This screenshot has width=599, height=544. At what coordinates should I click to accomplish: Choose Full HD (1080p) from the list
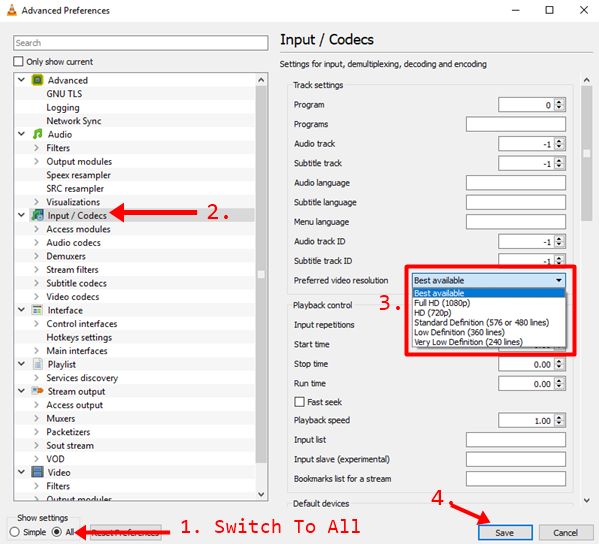(x=489, y=303)
